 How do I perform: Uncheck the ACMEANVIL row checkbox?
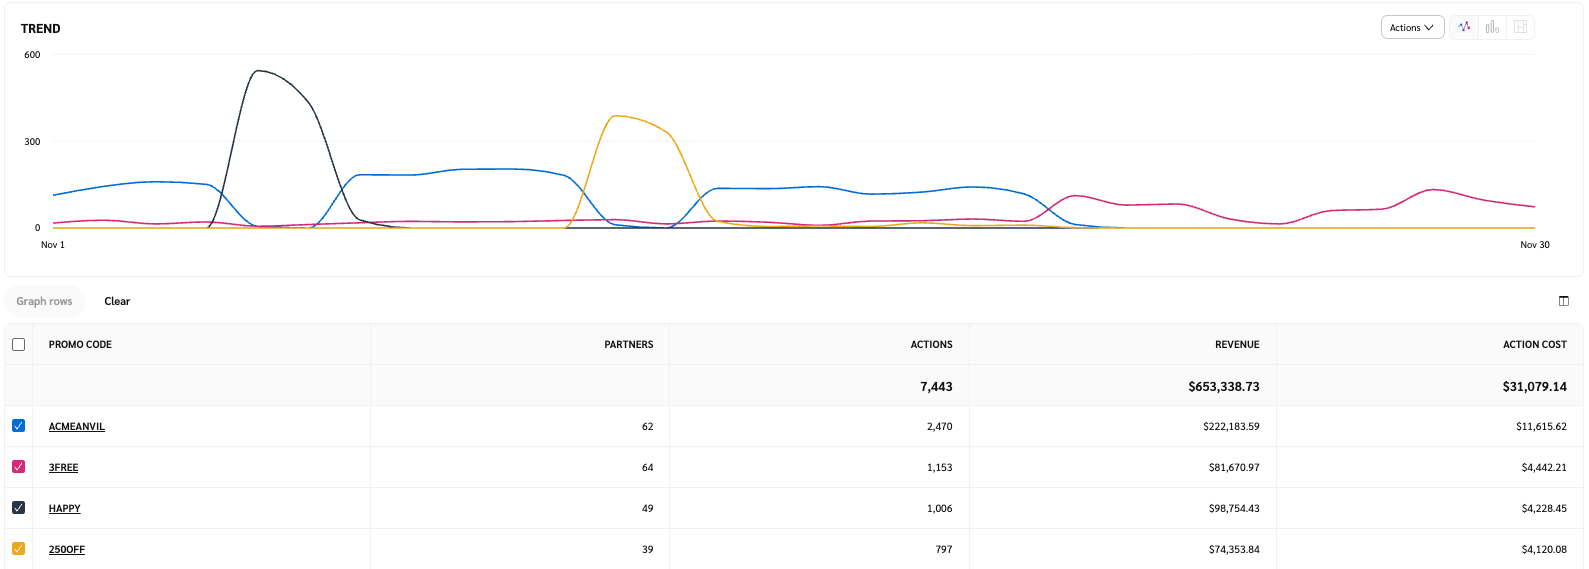tap(19, 426)
